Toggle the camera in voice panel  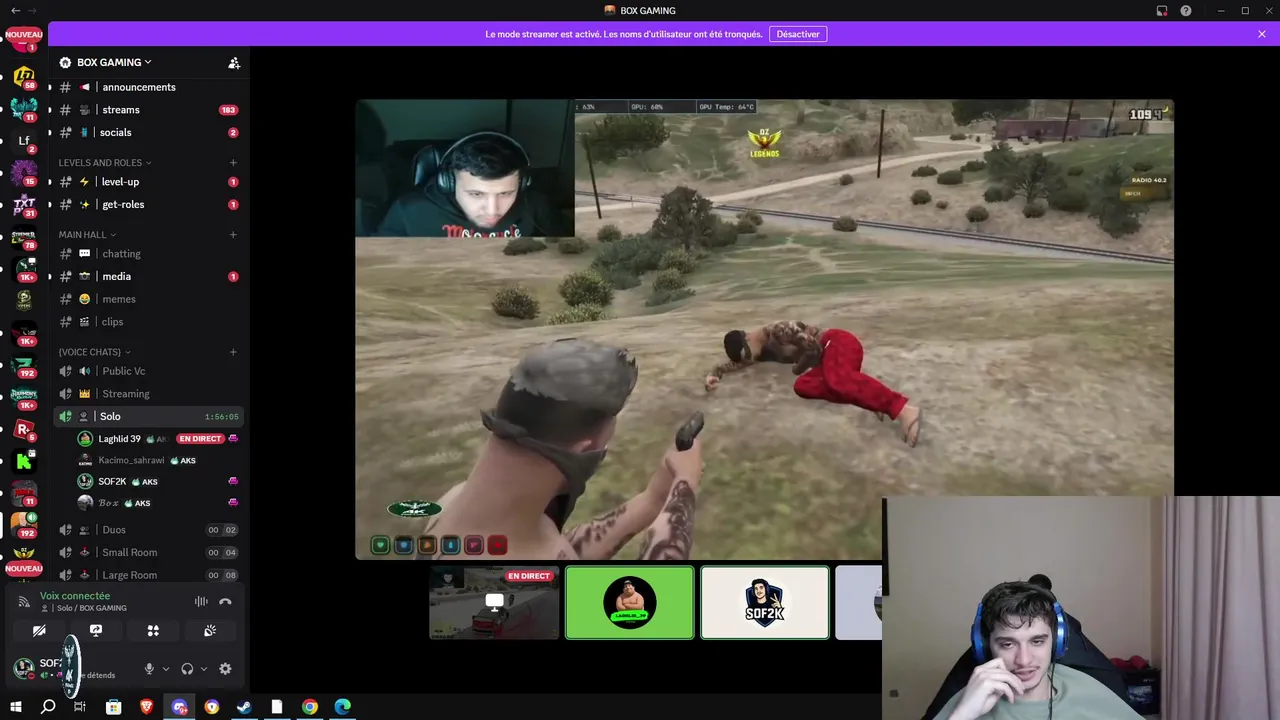coord(39,631)
